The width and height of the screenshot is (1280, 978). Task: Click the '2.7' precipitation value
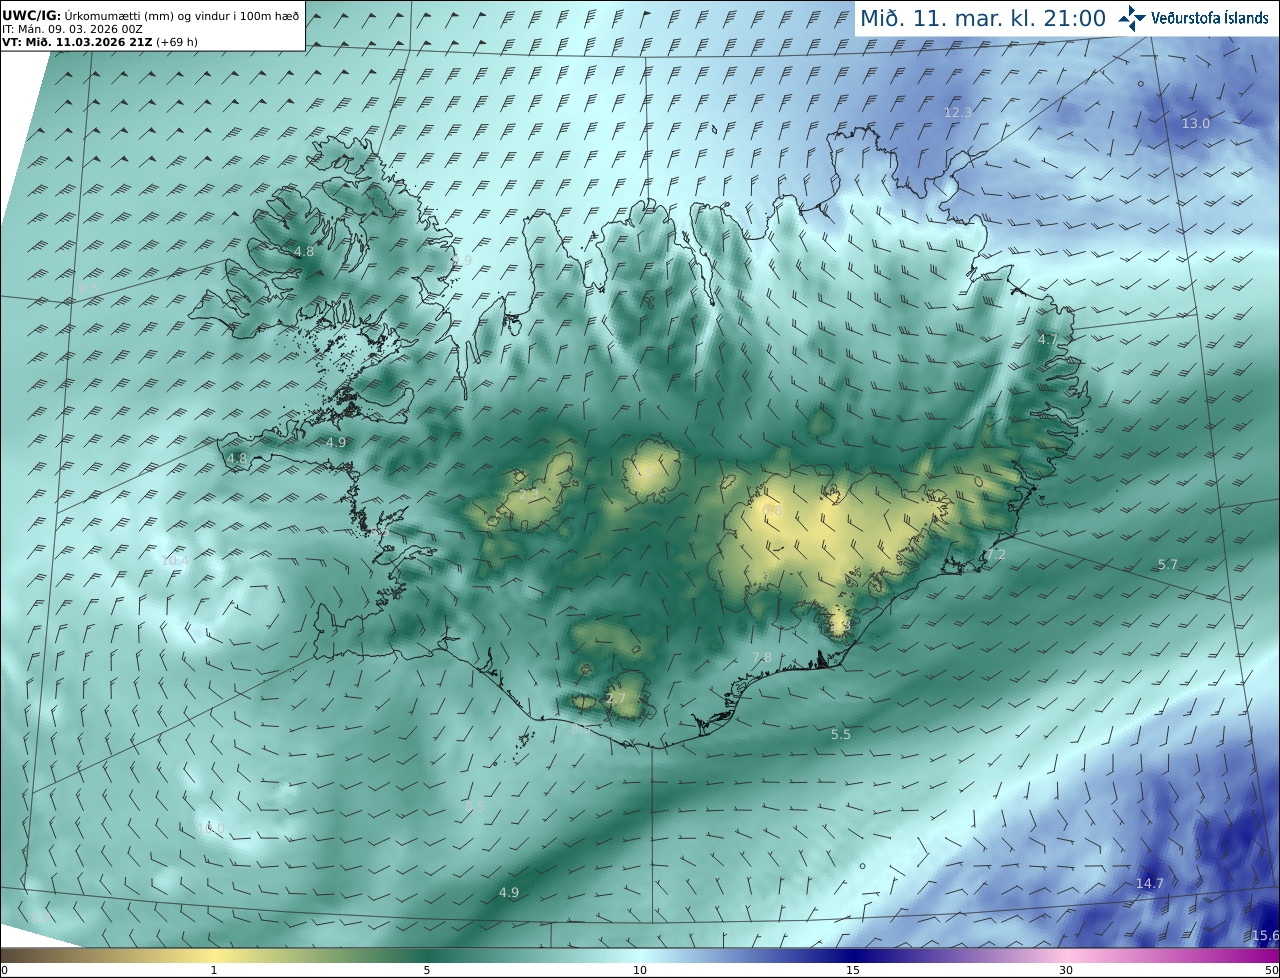(616, 699)
